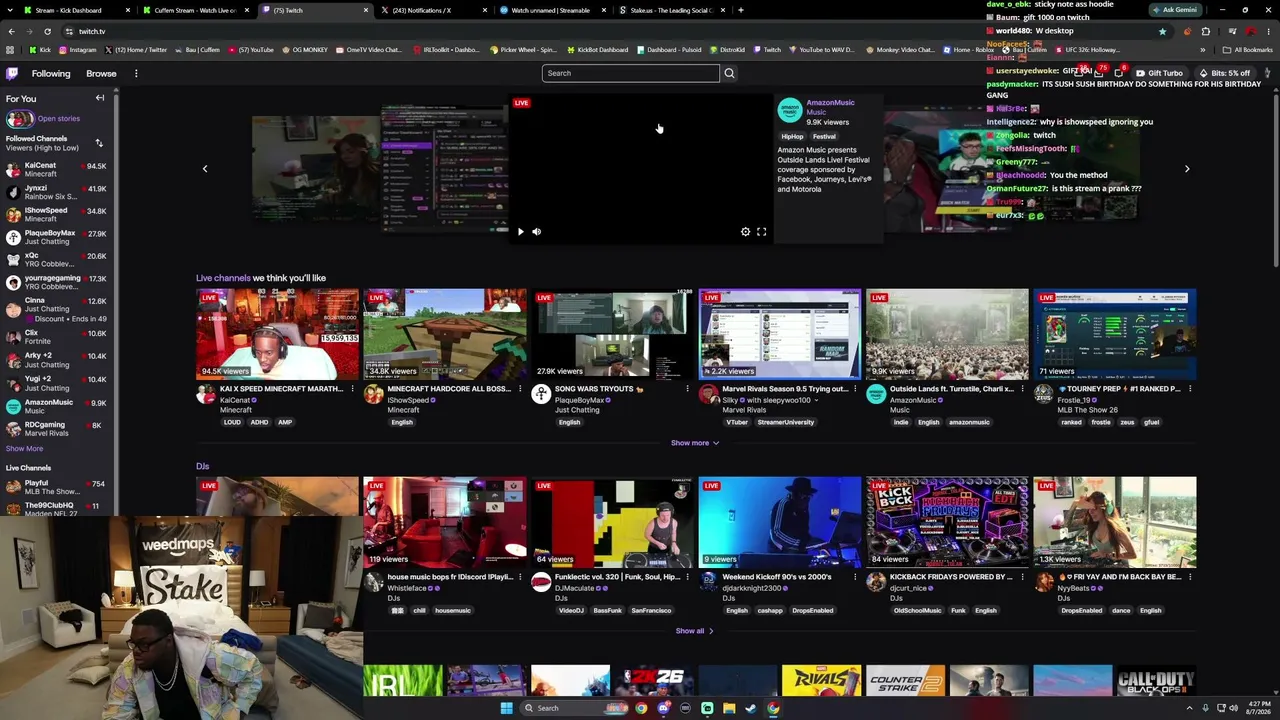Click the Windows taskbar search box
Screen dimensions: 1280x720
(574, 708)
